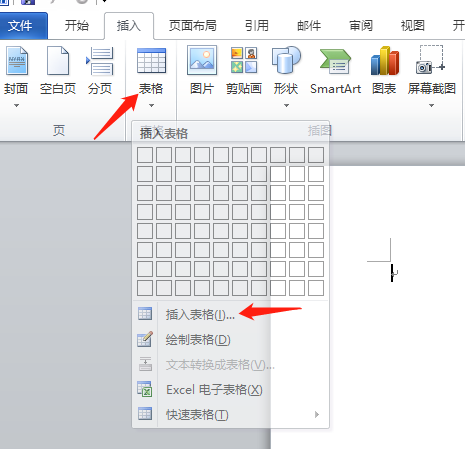Click the 封面 cover page icon
Viewport: 465px width, 449px height.
17,61
